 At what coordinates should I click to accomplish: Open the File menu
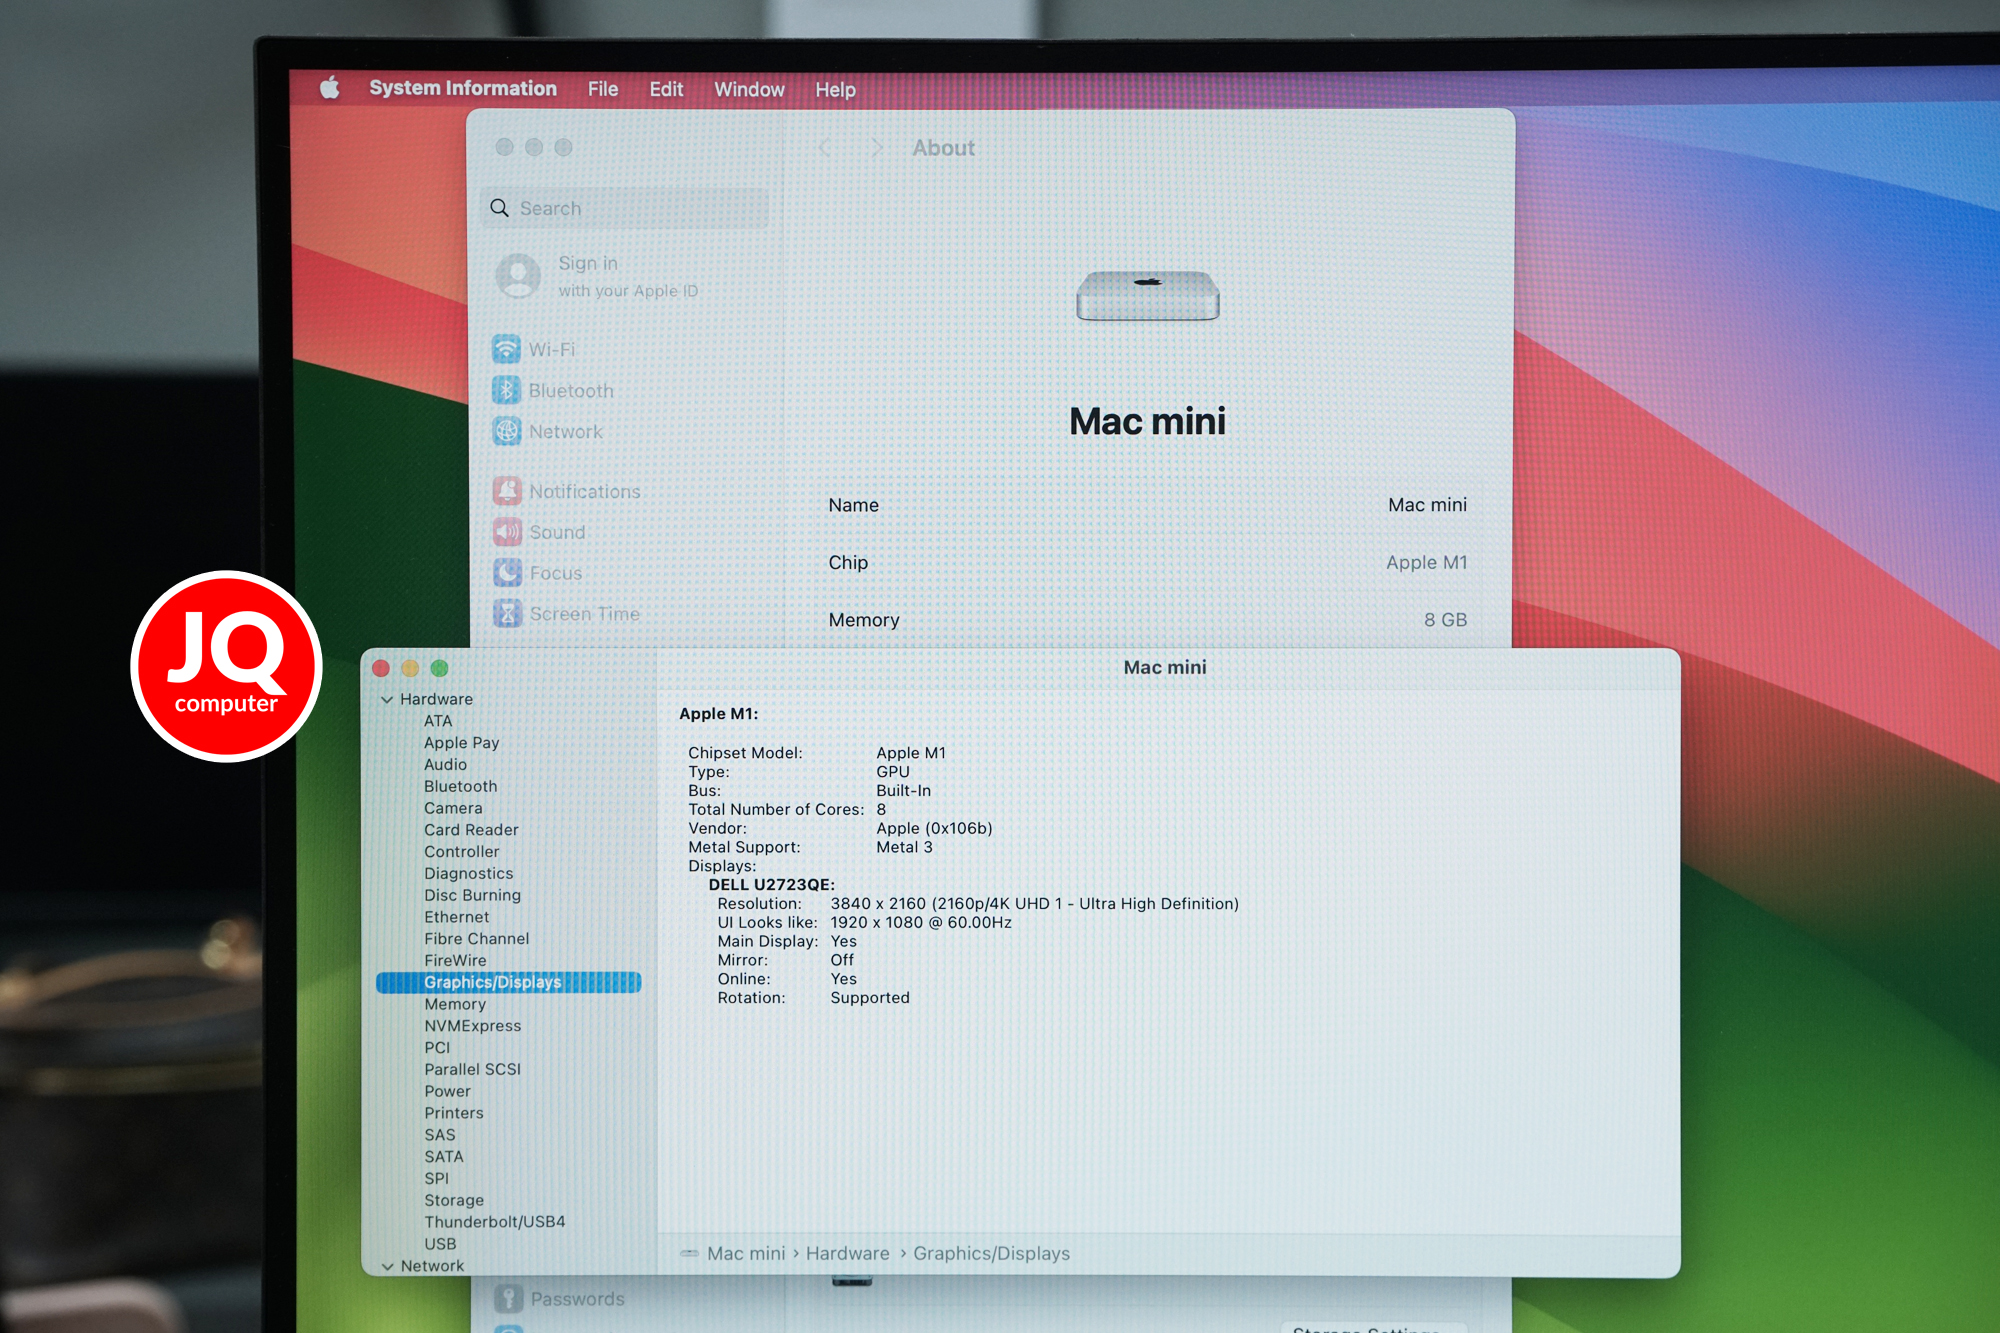[x=603, y=89]
